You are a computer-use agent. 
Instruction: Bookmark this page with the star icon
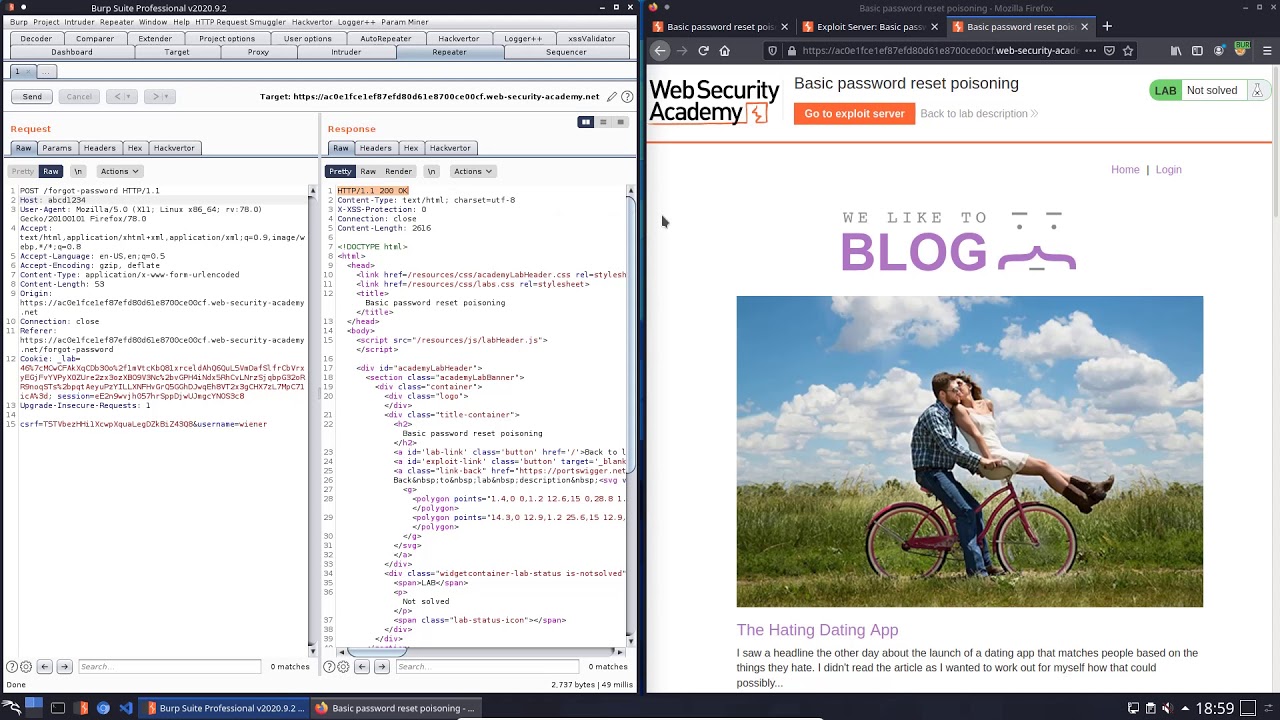(1128, 51)
